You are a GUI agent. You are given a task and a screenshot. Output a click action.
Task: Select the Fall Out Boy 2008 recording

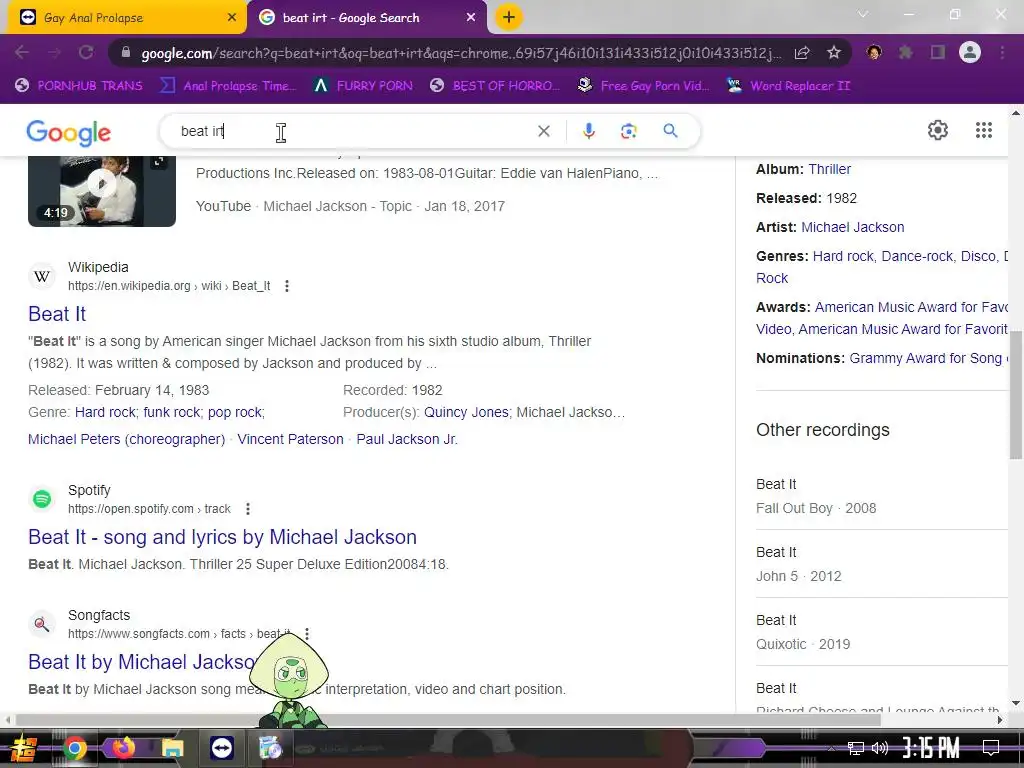[882, 496]
